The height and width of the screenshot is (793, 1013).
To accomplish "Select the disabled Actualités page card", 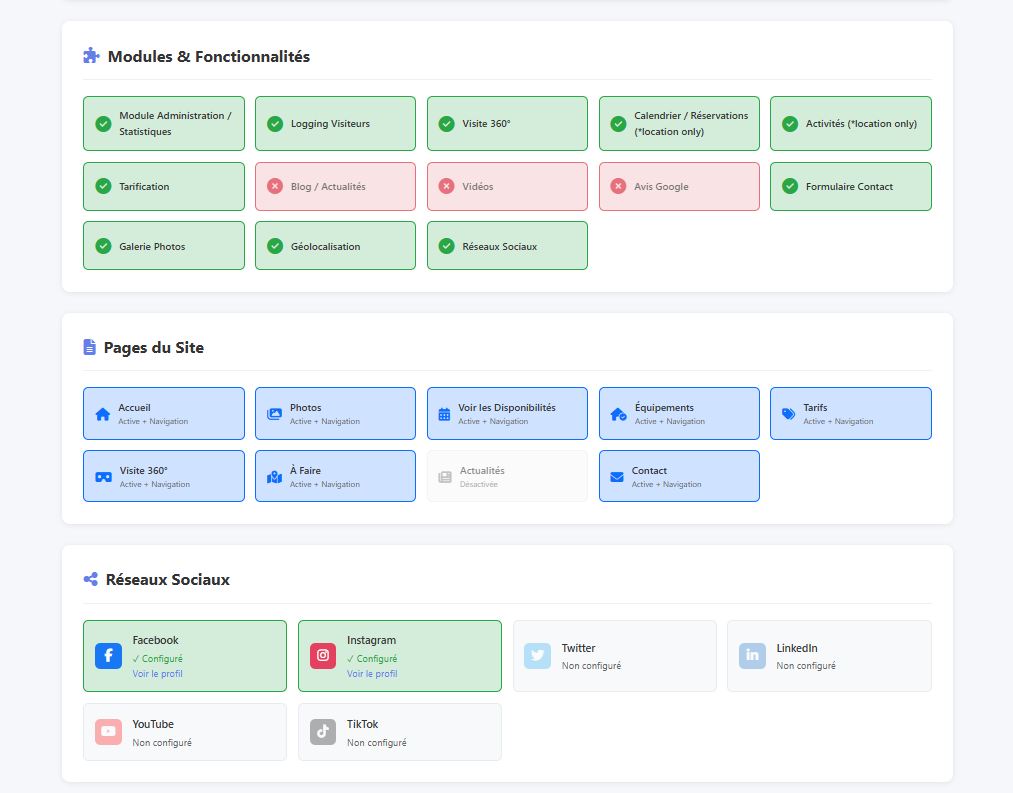I will pos(507,476).
